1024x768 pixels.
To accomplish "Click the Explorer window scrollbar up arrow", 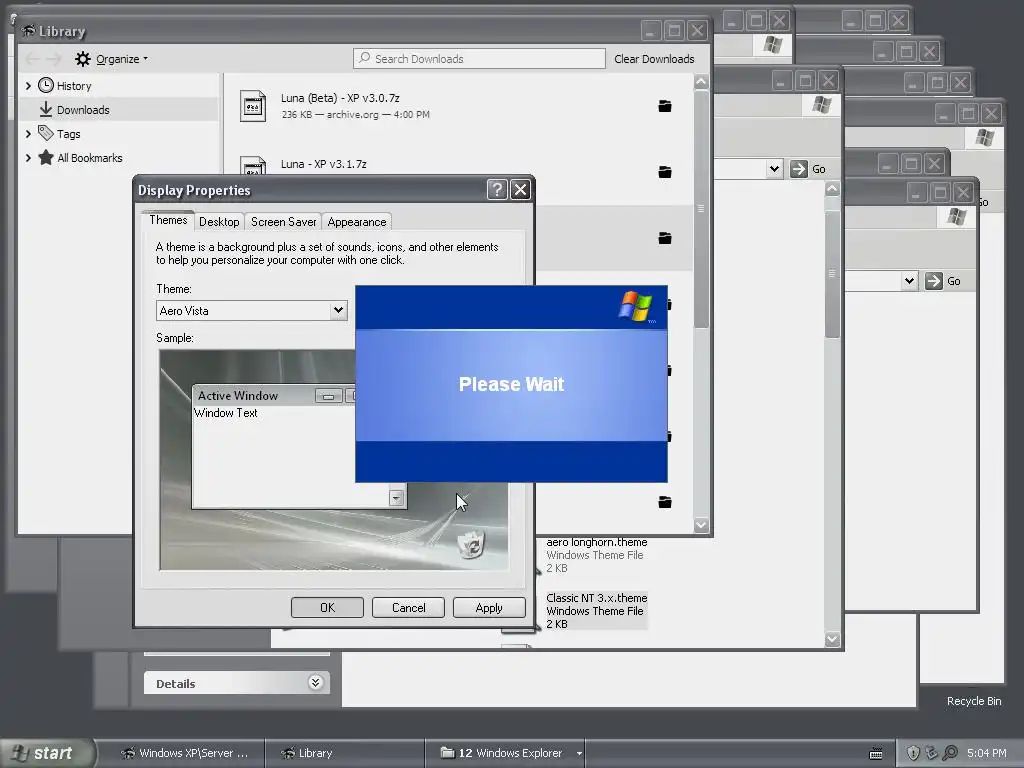I will (x=832, y=189).
